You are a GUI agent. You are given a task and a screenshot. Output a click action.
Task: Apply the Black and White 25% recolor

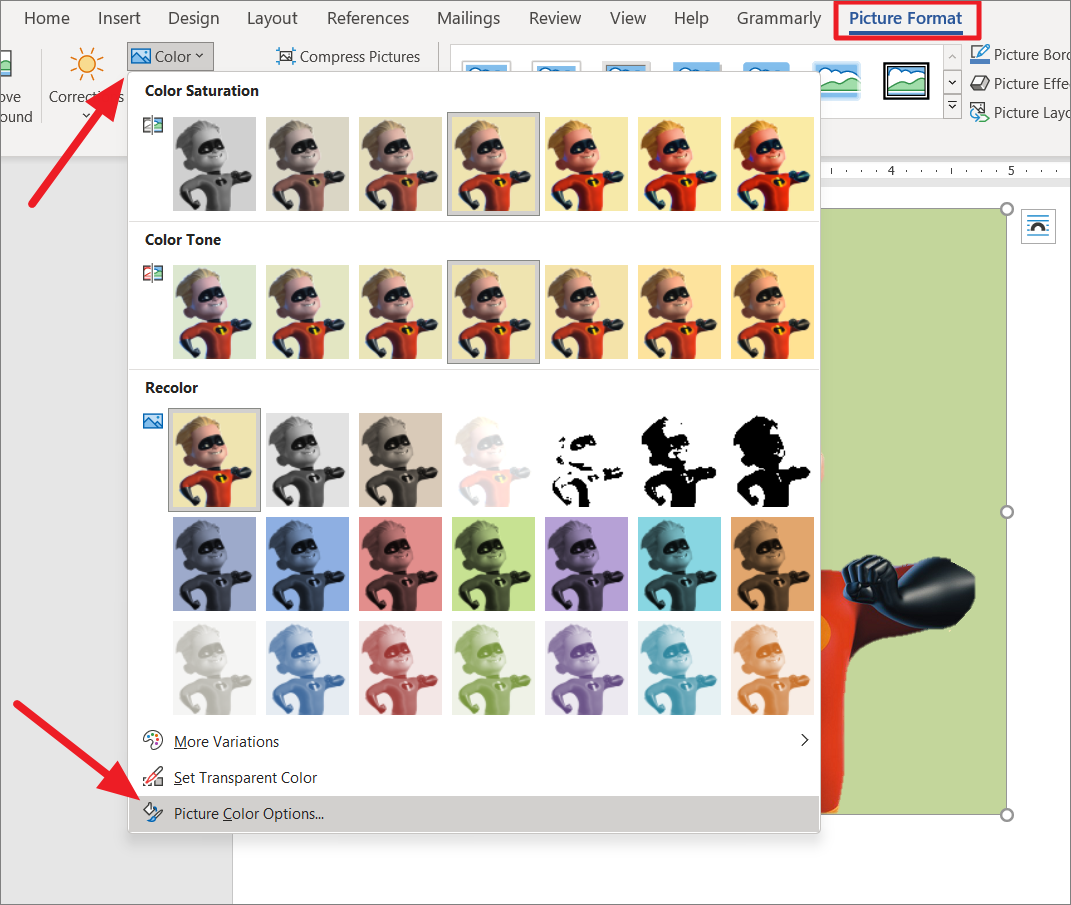click(x=586, y=460)
